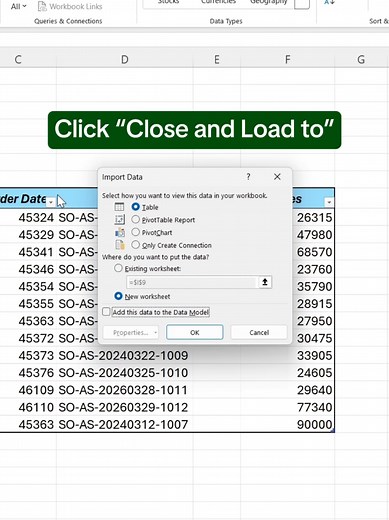Cancel the Import Data dialog

point(259,332)
